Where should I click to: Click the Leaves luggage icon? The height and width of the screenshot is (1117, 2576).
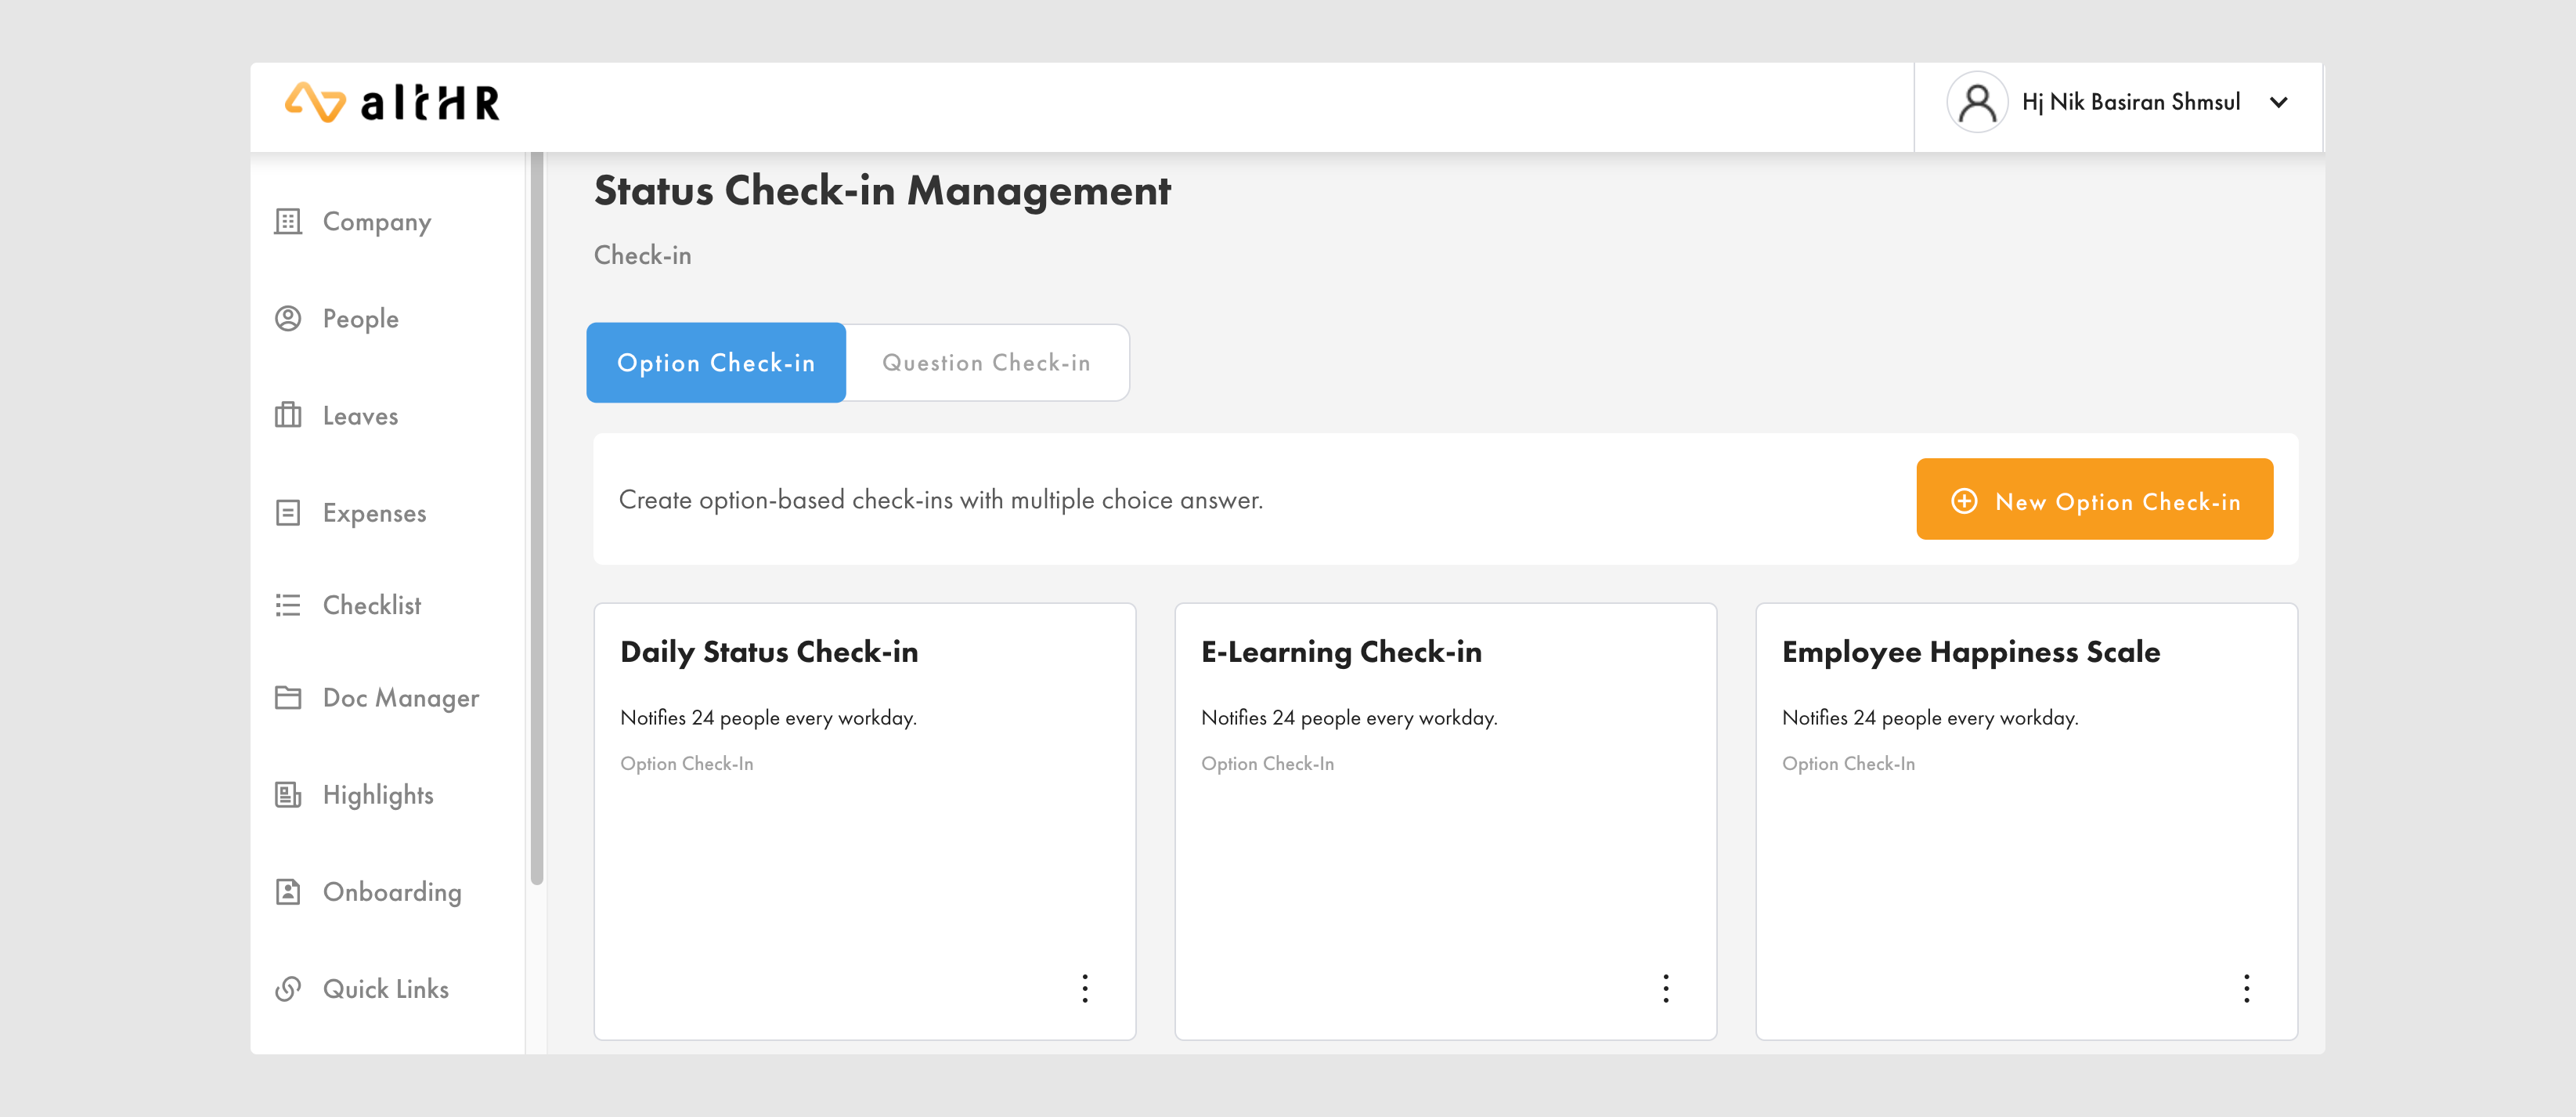point(288,415)
